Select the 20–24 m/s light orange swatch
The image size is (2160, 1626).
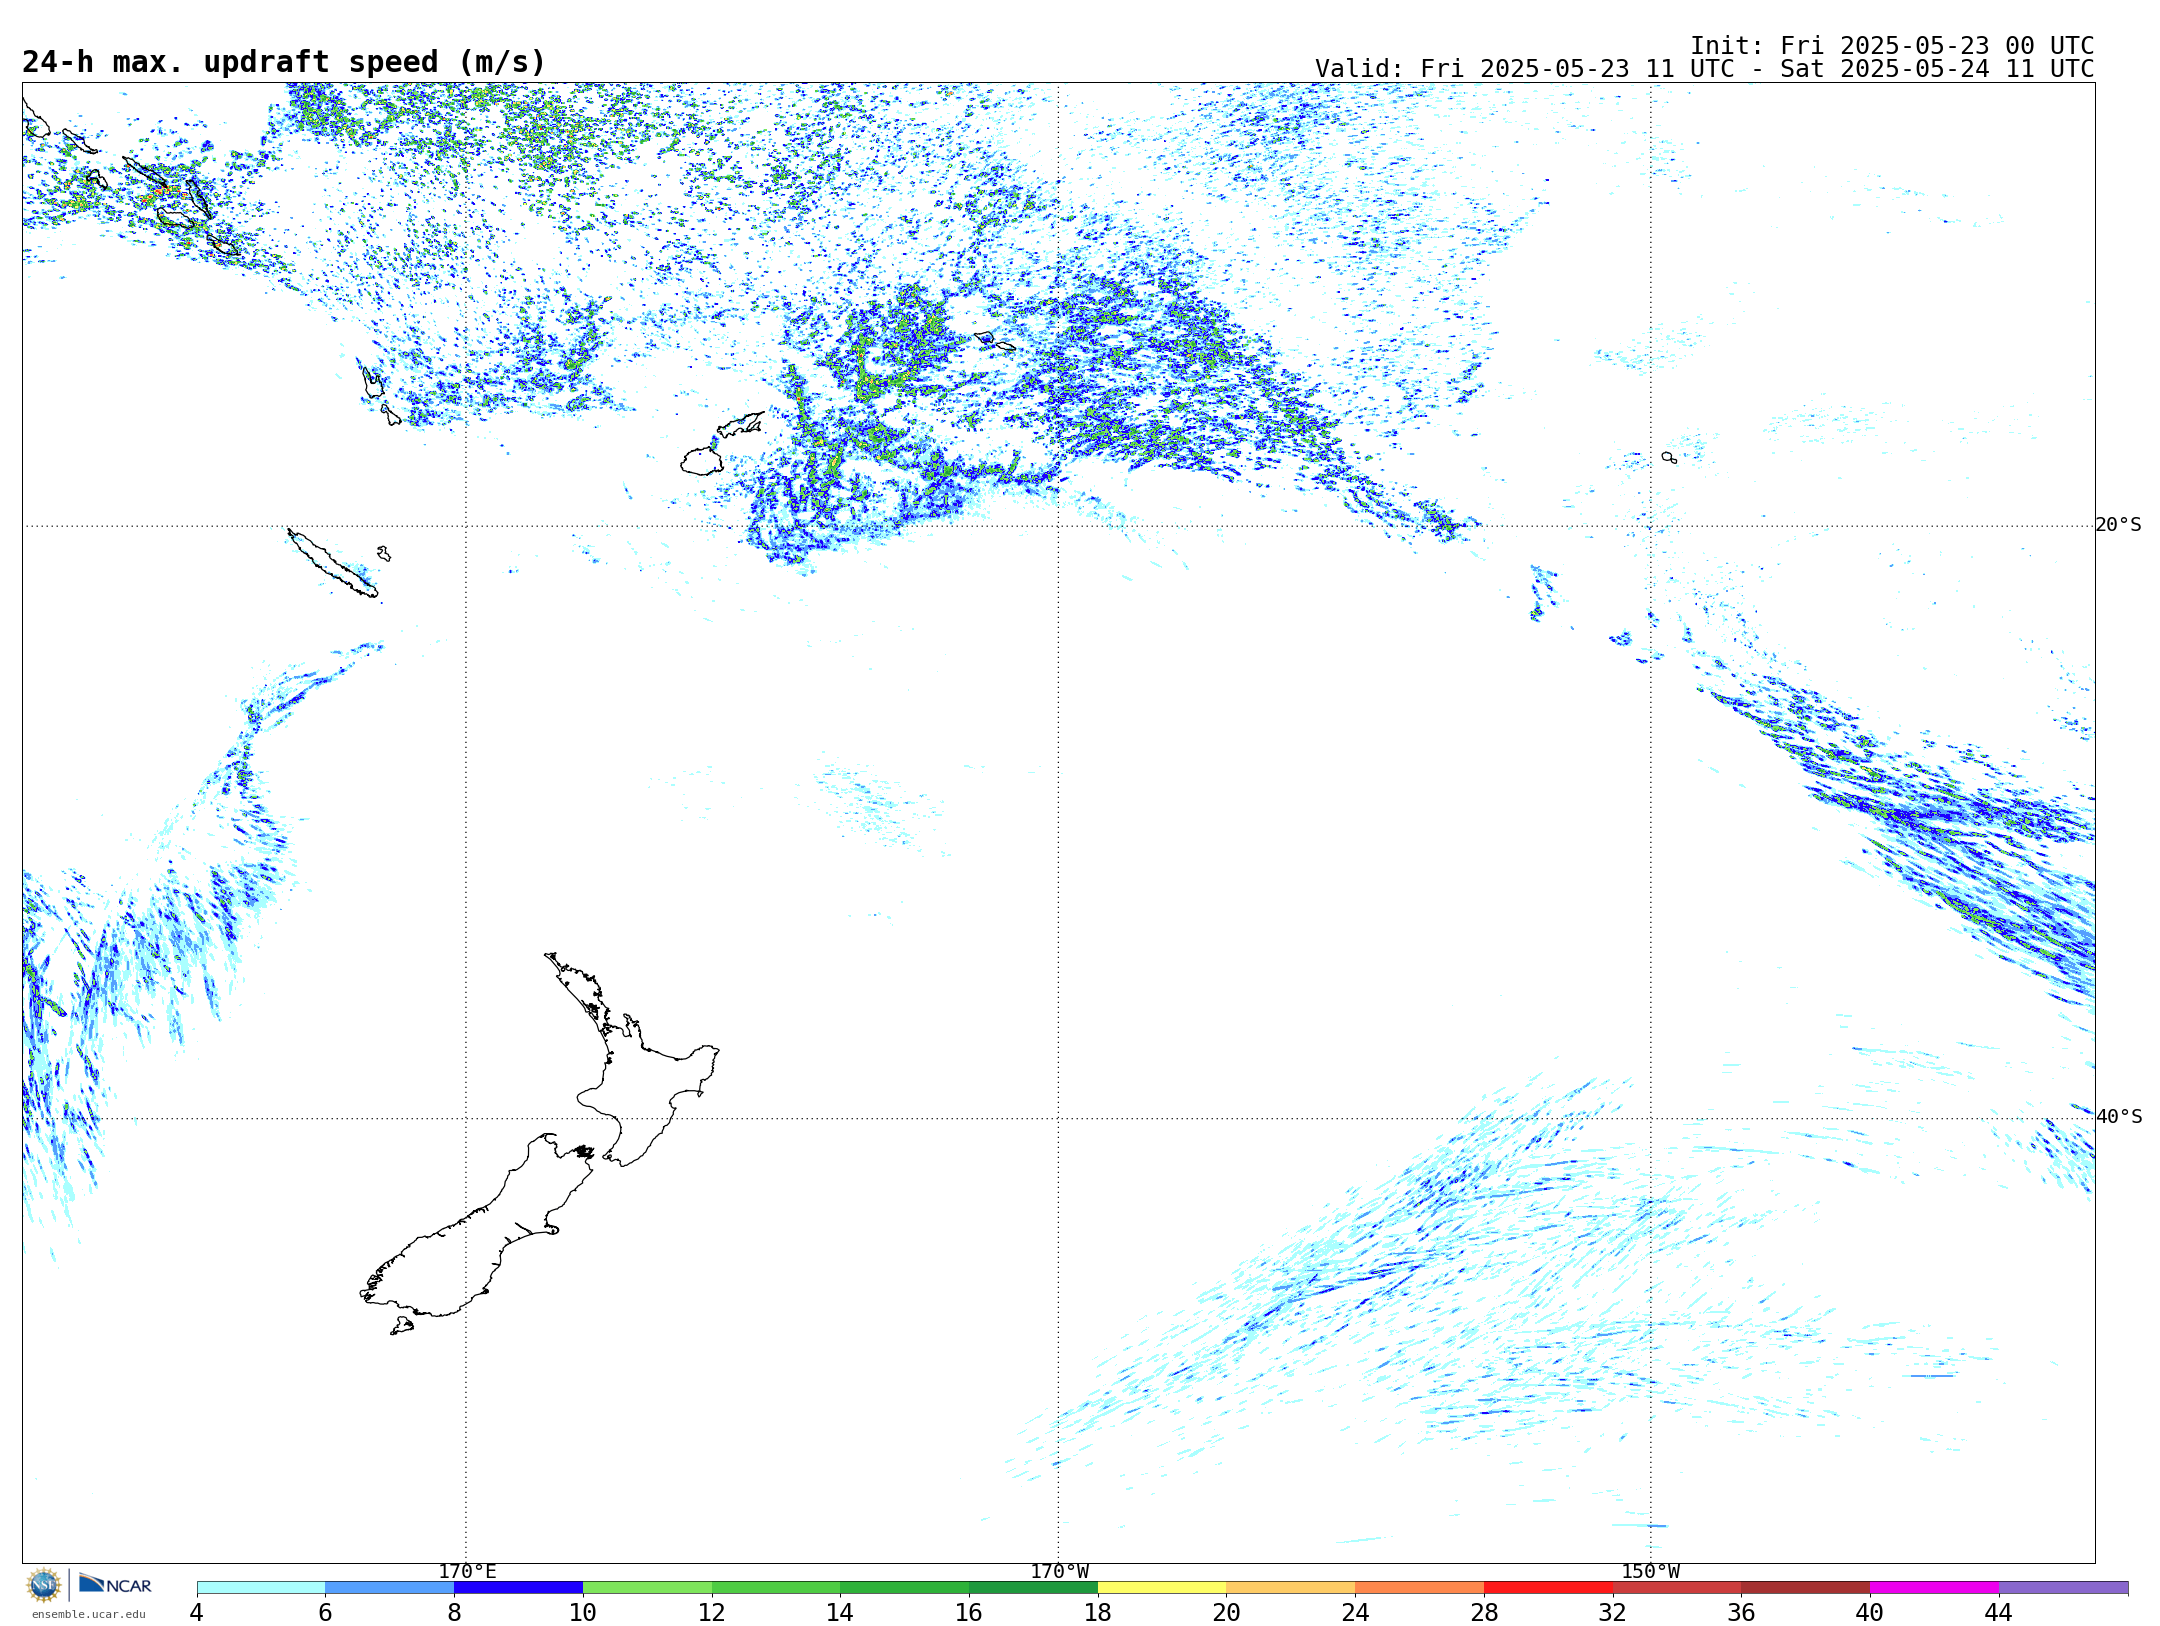pos(1291,1587)
